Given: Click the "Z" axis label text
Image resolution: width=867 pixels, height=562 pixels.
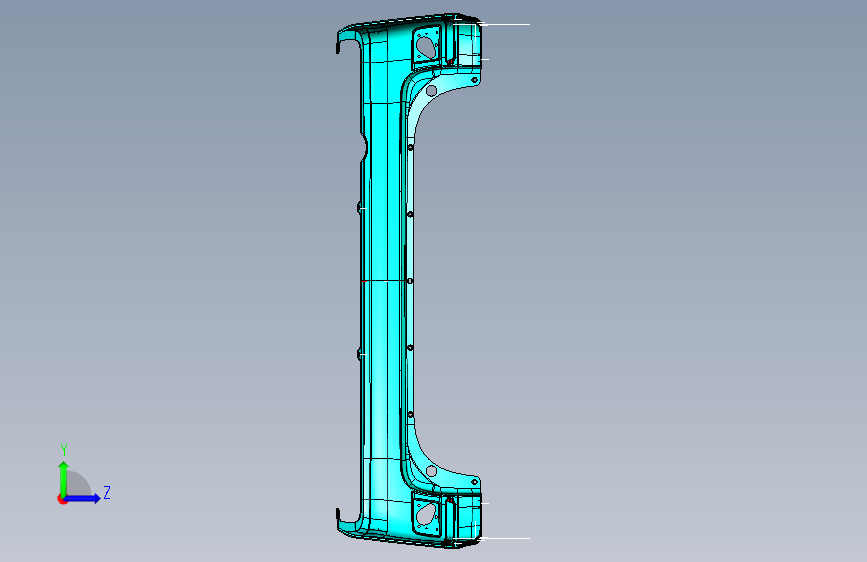Looking at the screenshot, I should 107,492.
